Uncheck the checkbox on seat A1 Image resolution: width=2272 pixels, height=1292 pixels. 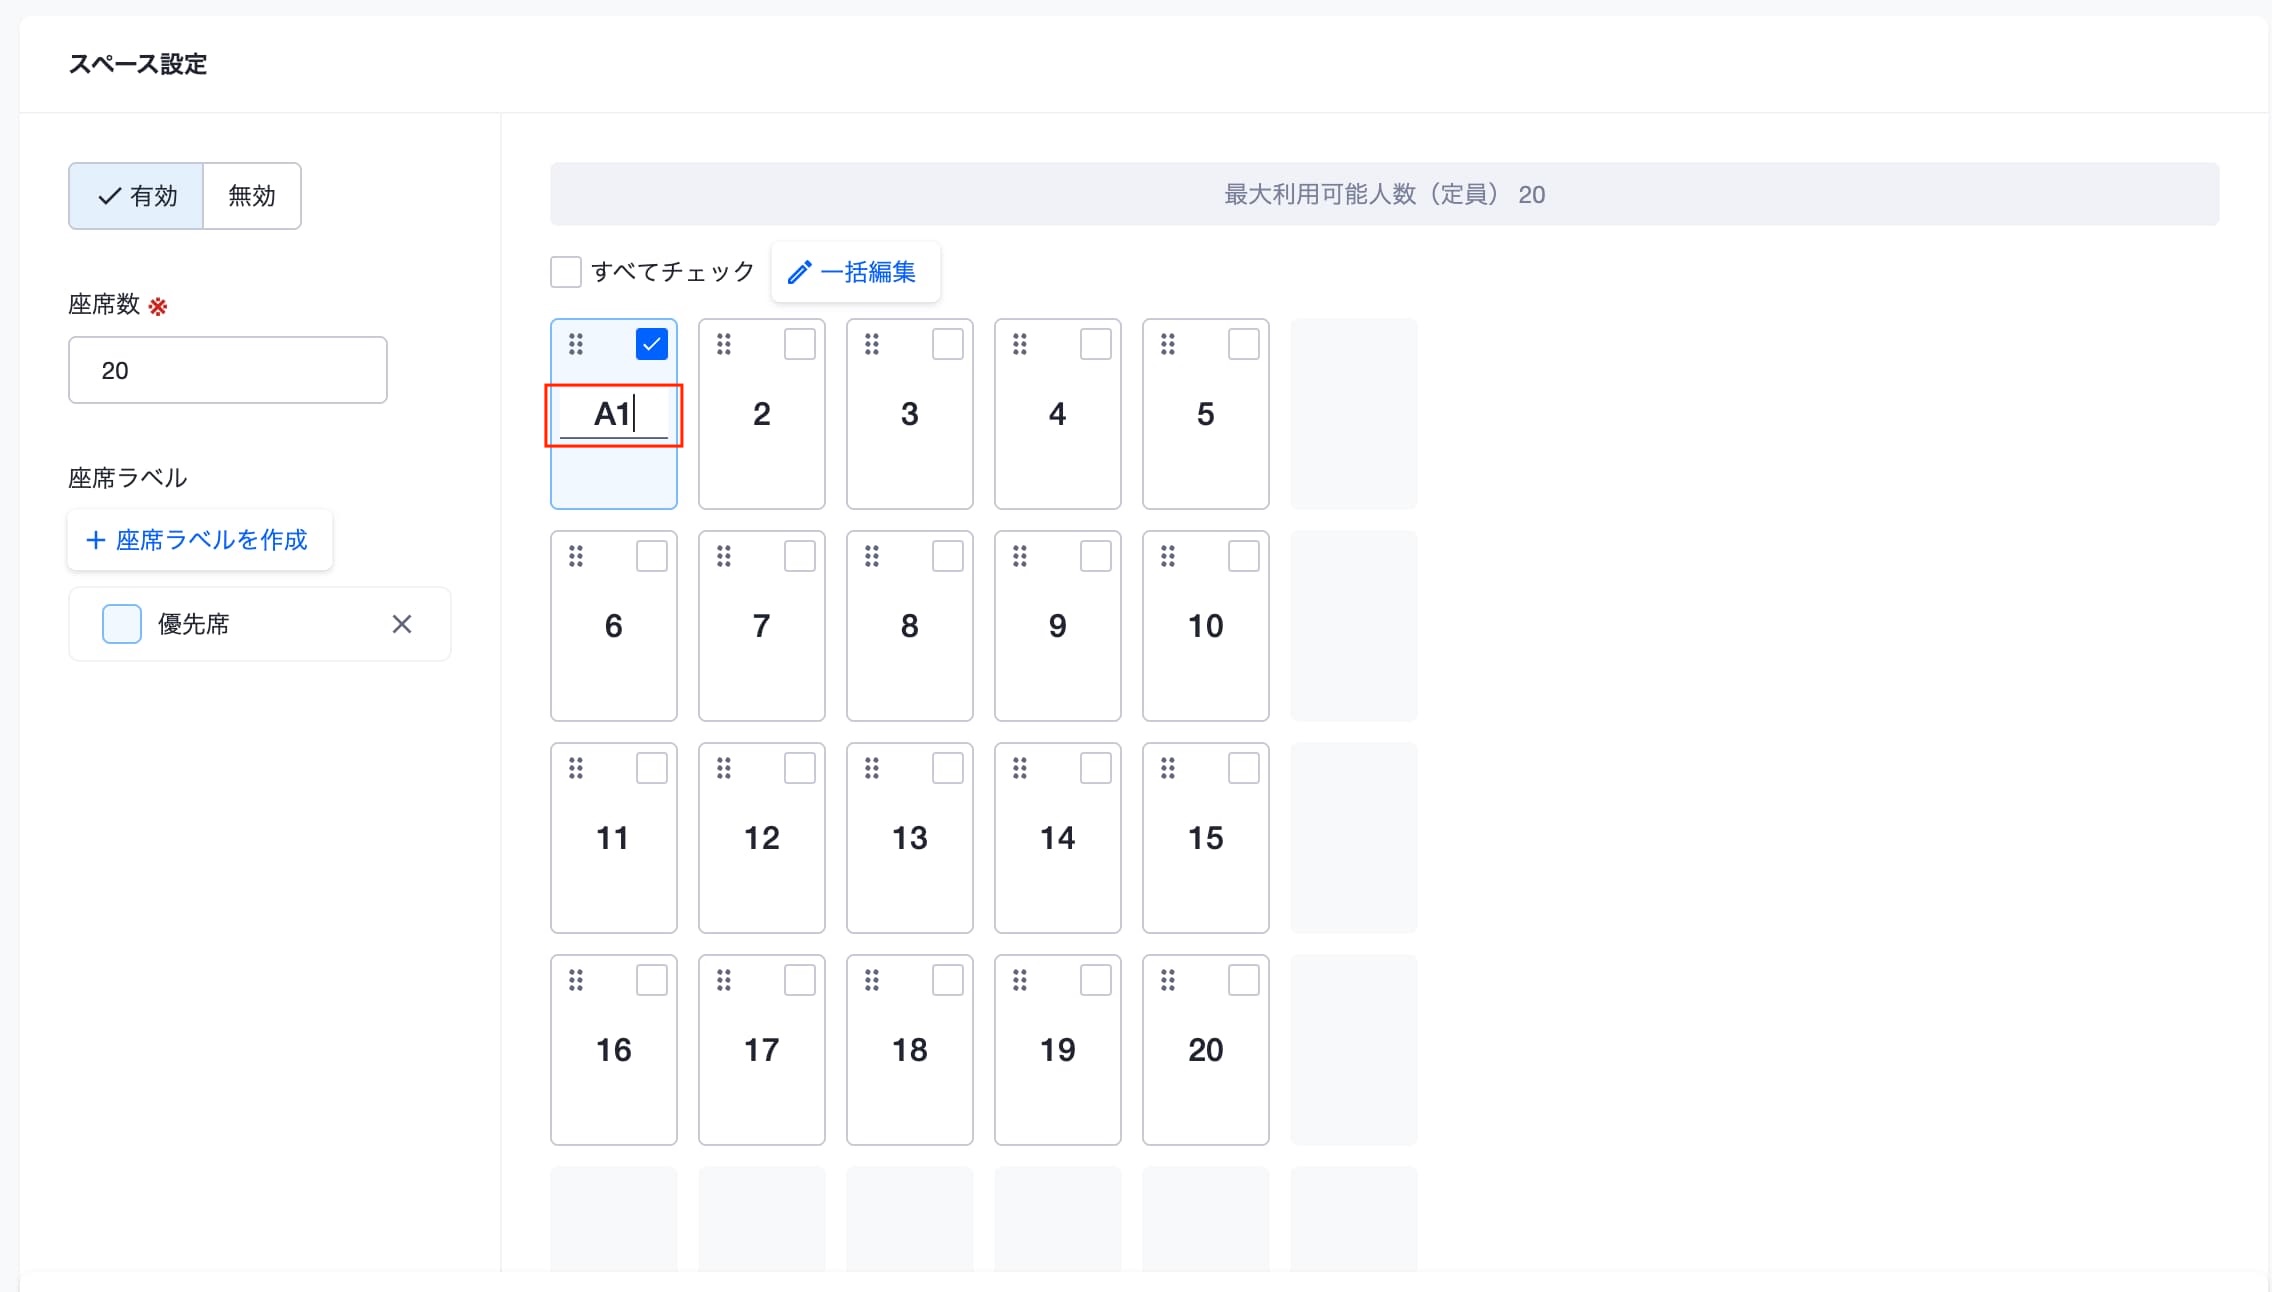coord(652,344)
